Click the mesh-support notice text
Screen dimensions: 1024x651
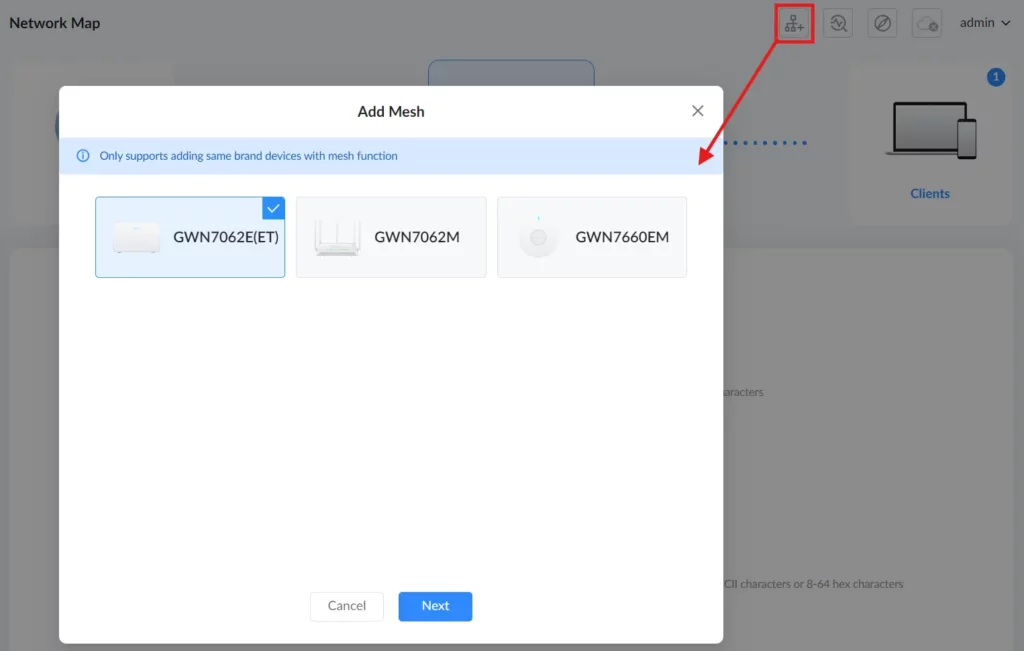248,155
